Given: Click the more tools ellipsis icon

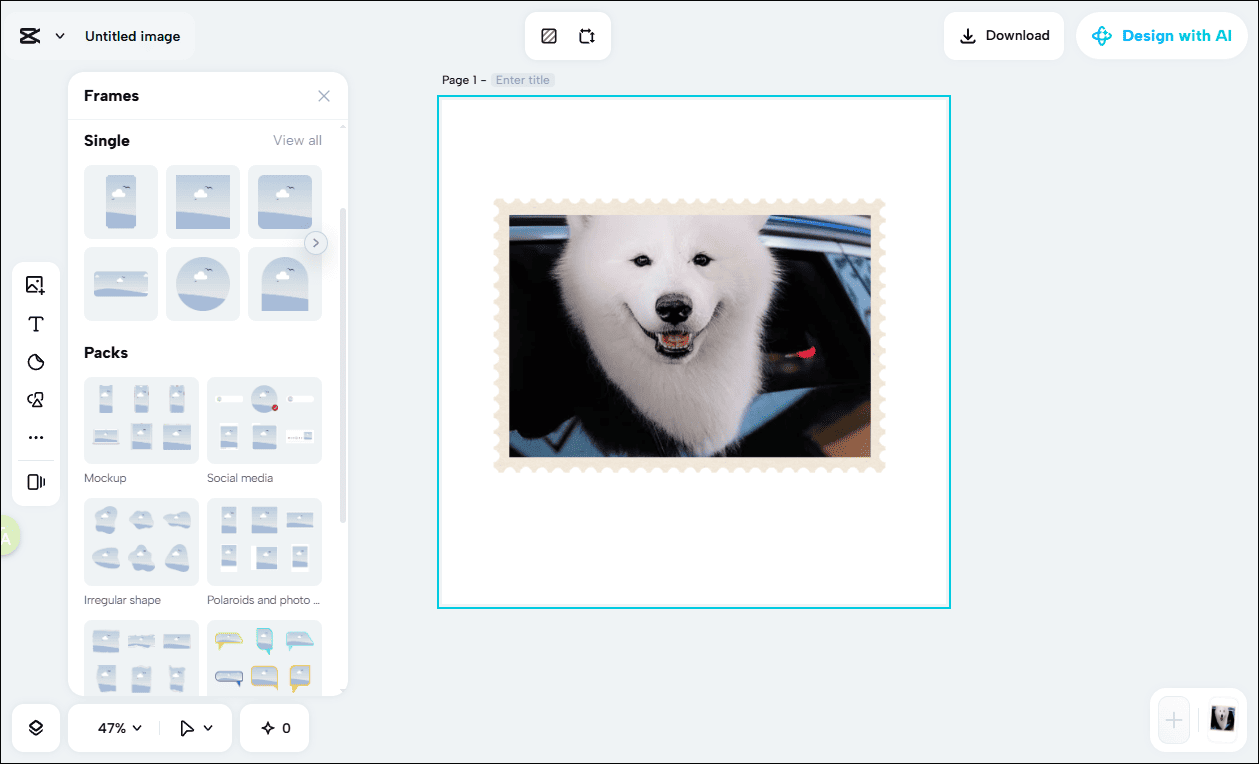Looking at the screenshot, I should [35, 437].
